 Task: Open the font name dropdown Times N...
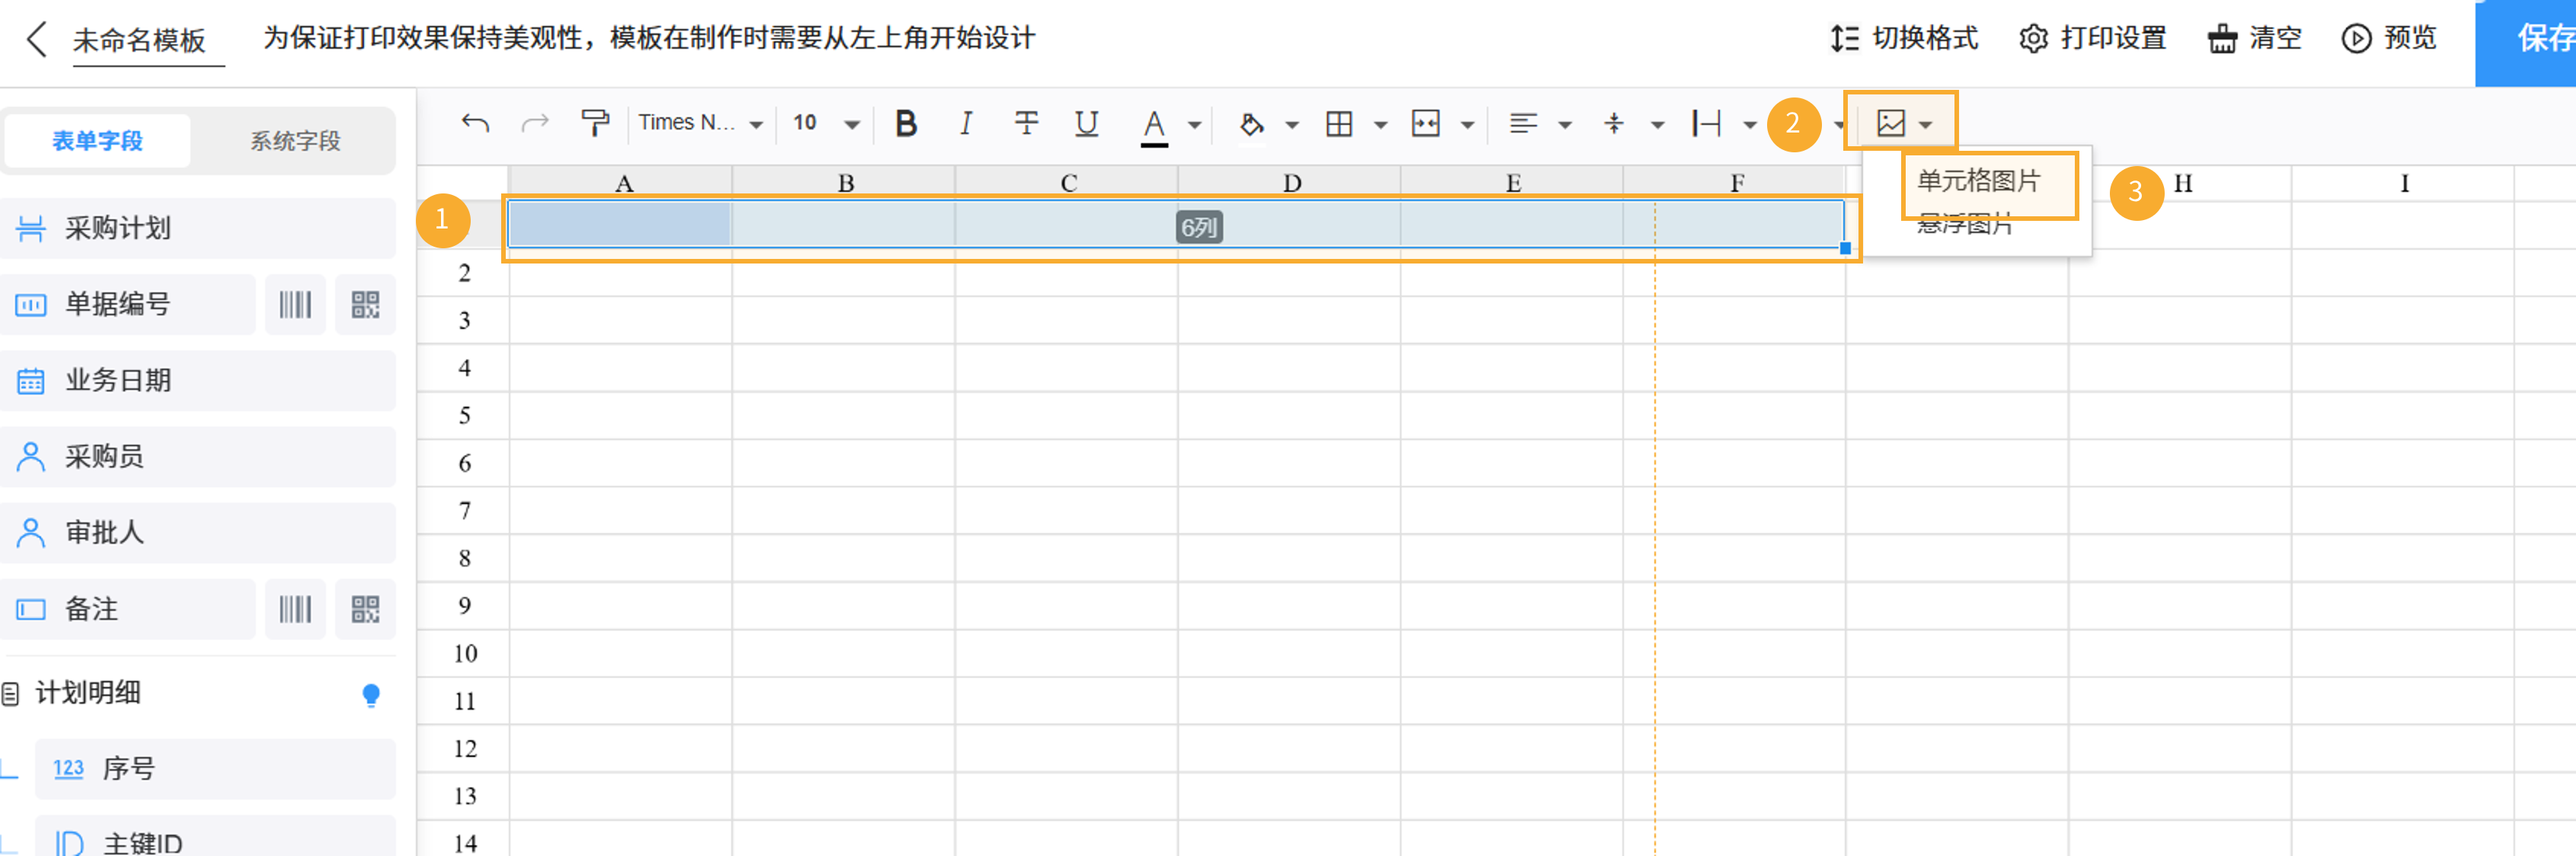click(x=700, y=123)
